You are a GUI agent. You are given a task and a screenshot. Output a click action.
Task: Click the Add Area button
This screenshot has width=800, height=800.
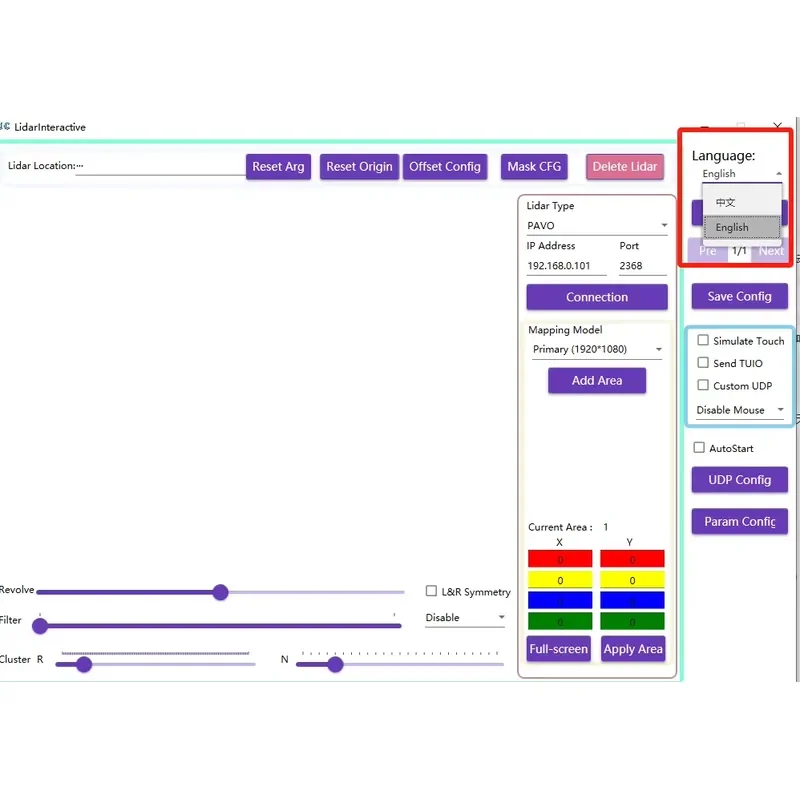point(597,381)
